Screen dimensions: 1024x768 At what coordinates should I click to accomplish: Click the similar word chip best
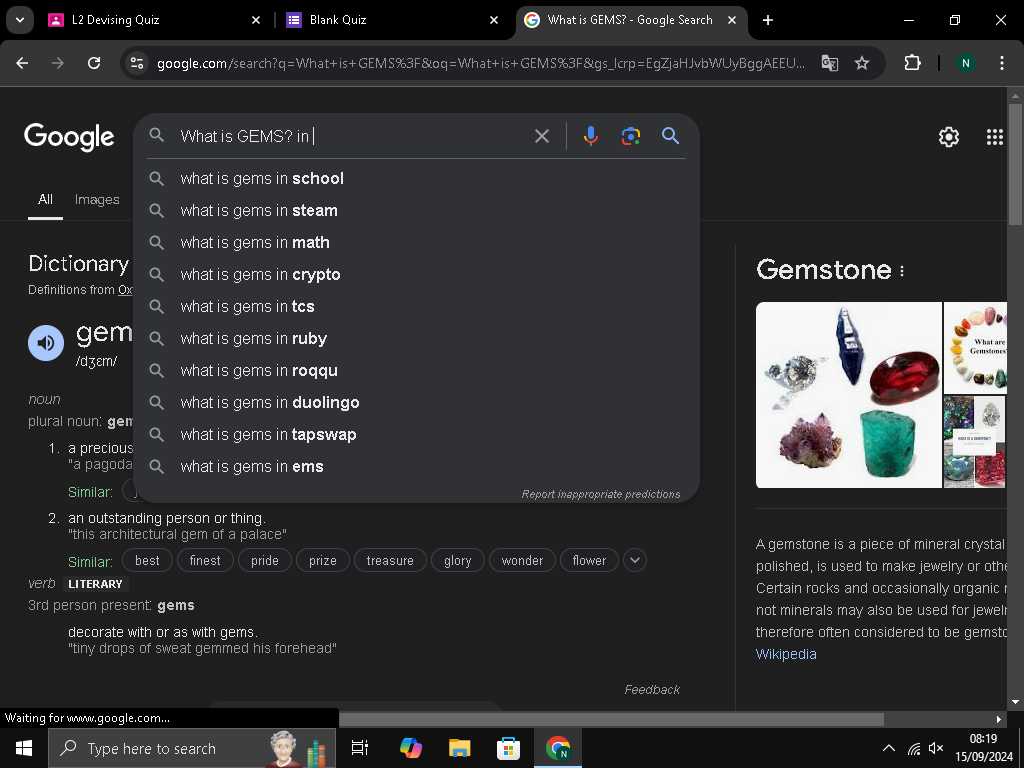coord(147,560)
